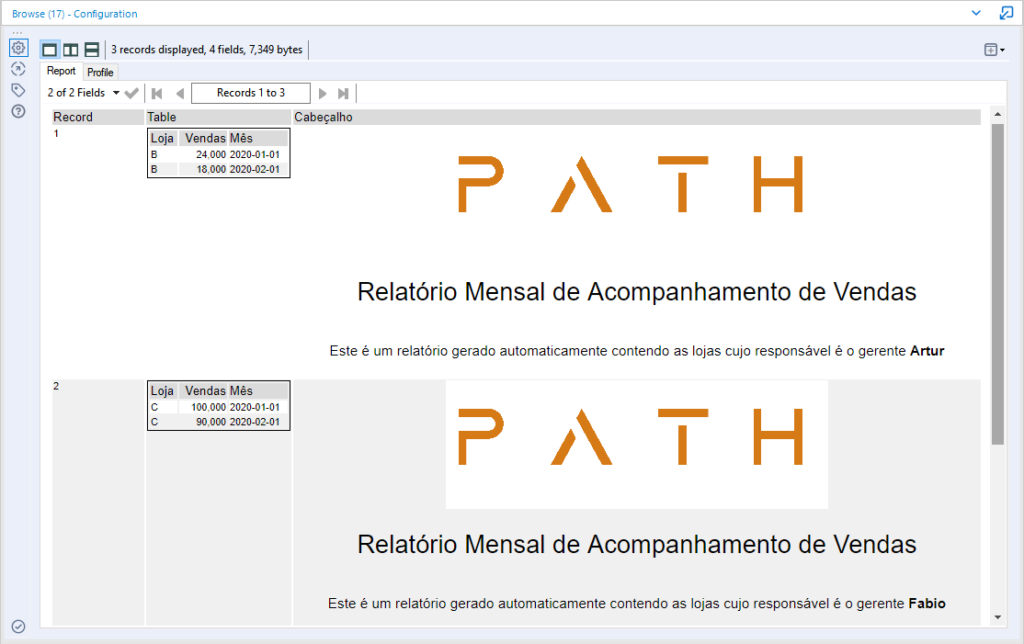The width and height of the screenshot is (1024, 644).
Task: Open the Navigation icon in sidebar
Action: (18, 69)
